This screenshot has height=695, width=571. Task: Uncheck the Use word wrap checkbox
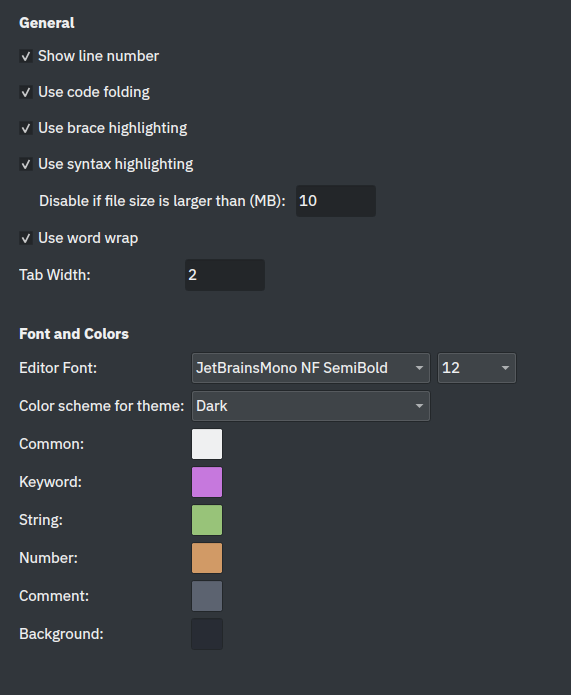26,238
